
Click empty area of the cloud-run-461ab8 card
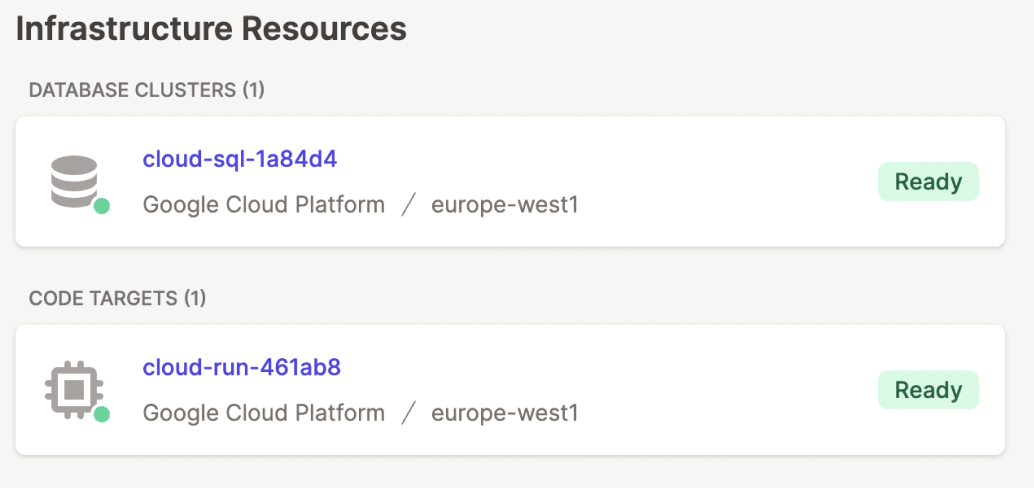[725, 390]
